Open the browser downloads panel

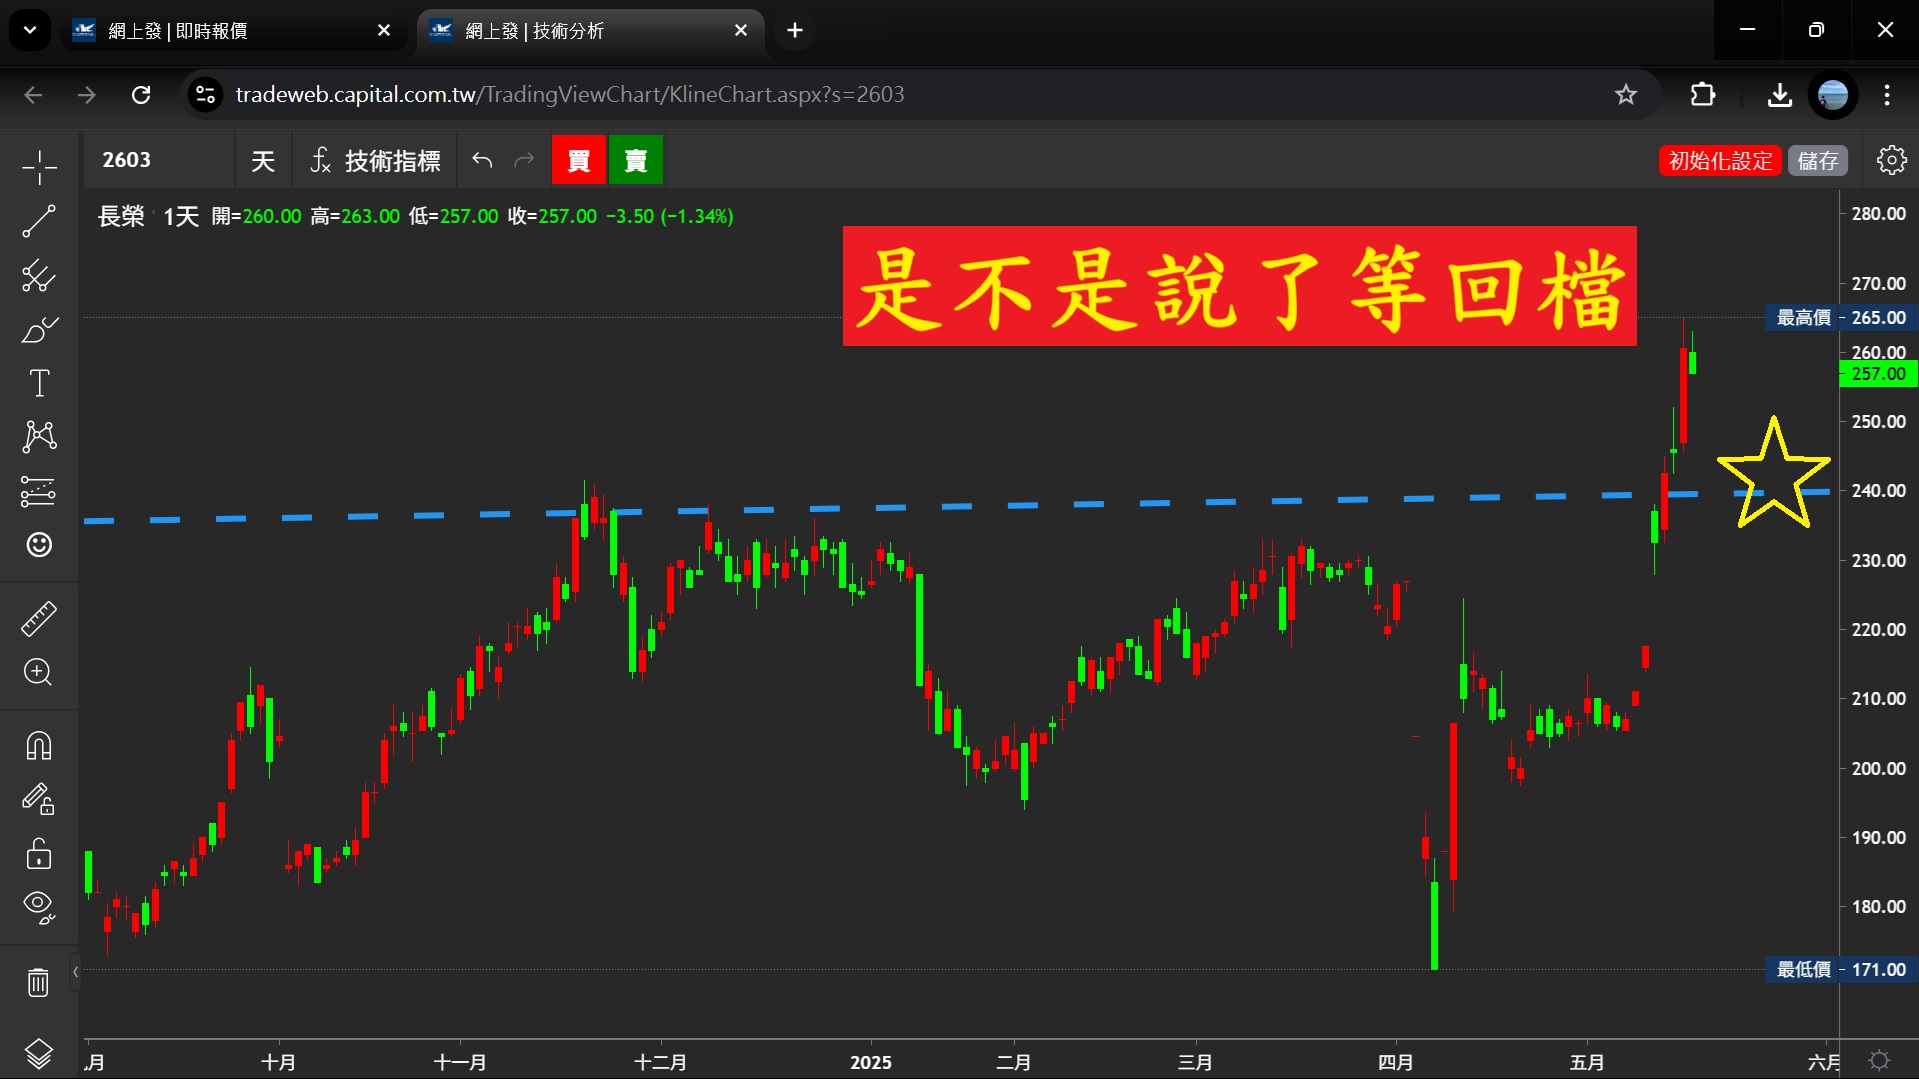pos(1779,95)
